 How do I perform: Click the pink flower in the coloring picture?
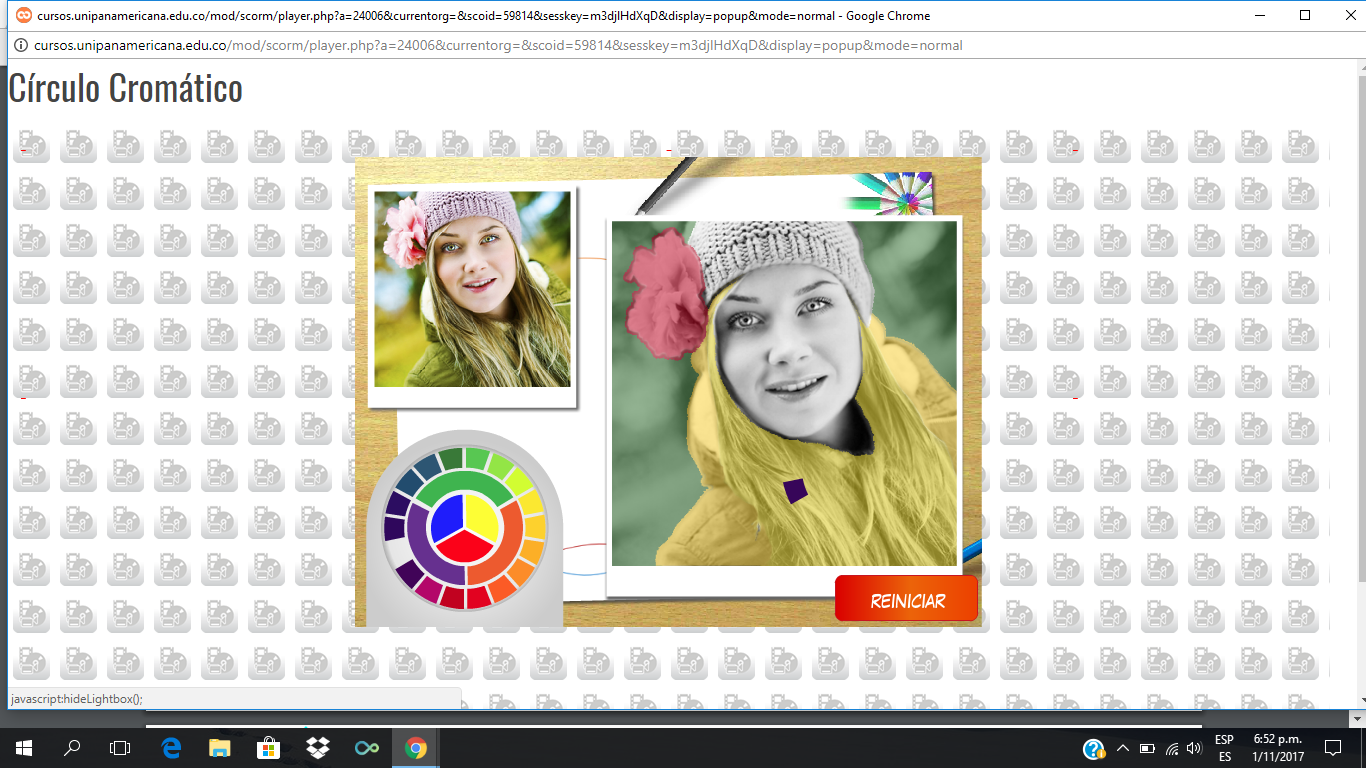pos(668,293)
